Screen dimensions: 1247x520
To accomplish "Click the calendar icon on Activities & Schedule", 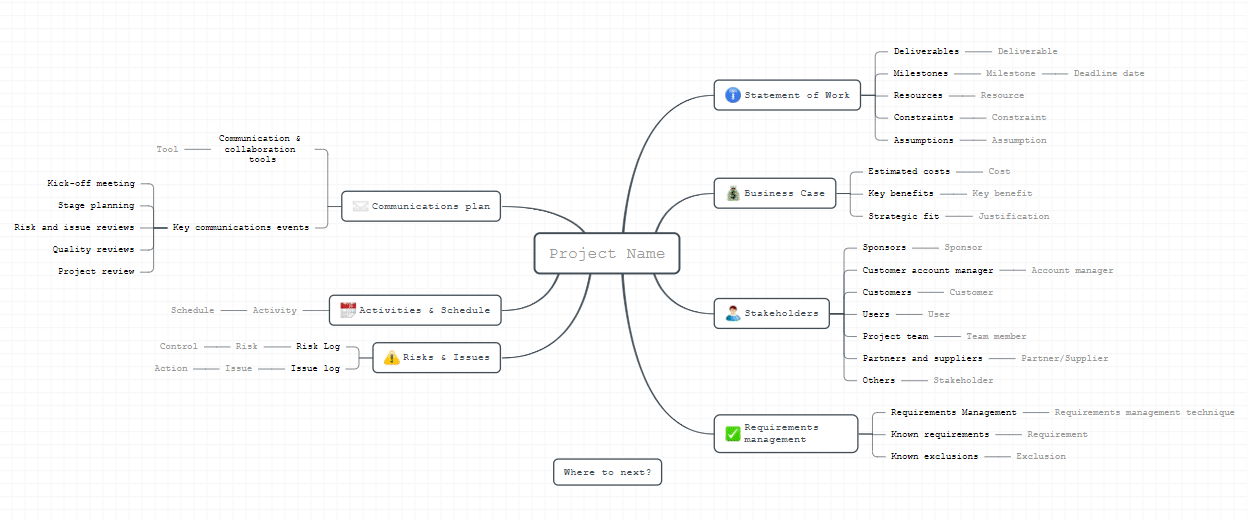I will pos(348,310).
